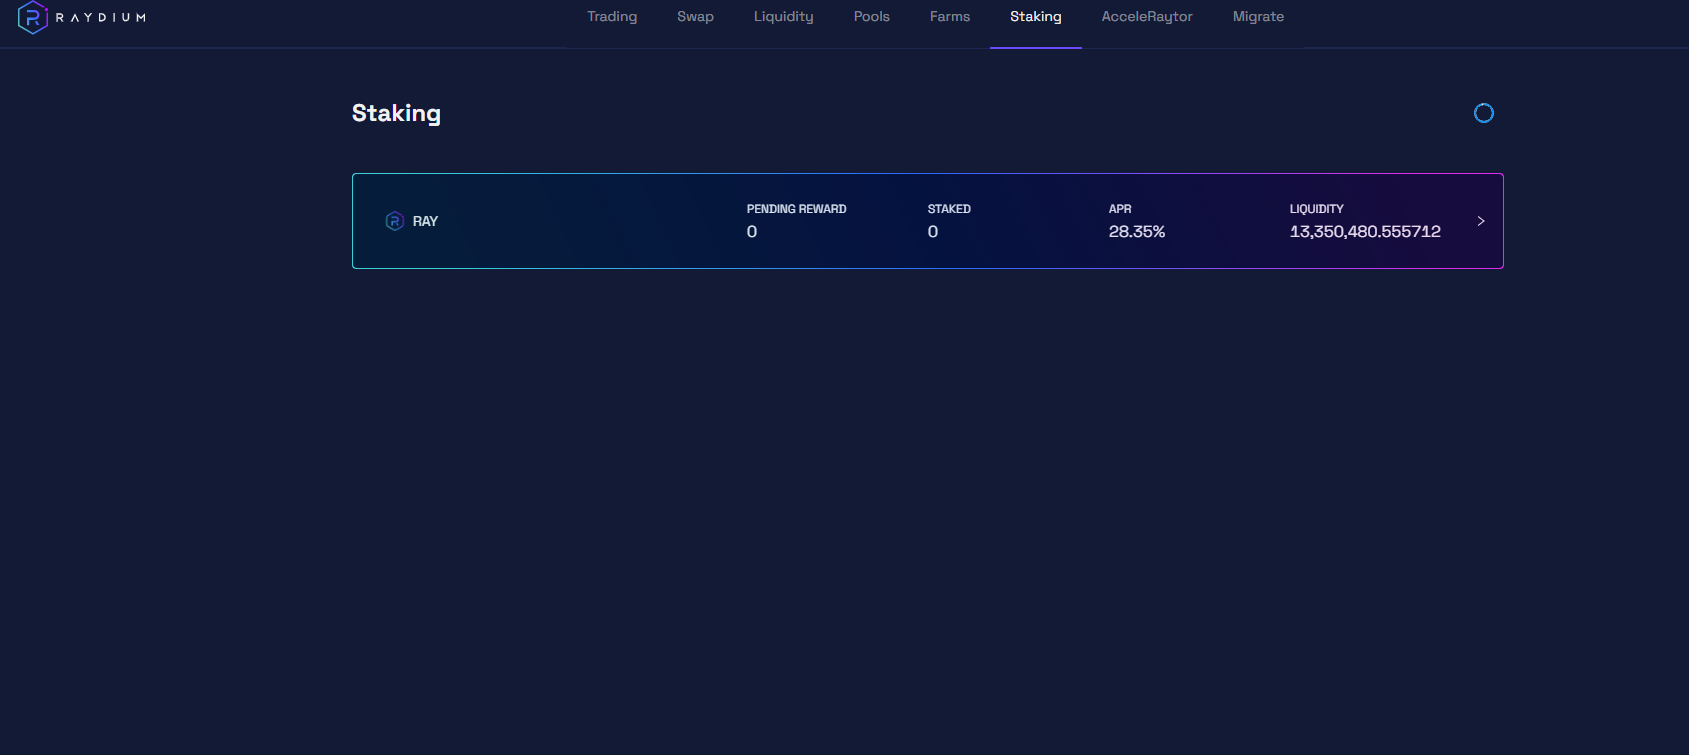Screen dimensions: 1689x755
Task: Click the RAY pool name text
Action: coord(425,221)
